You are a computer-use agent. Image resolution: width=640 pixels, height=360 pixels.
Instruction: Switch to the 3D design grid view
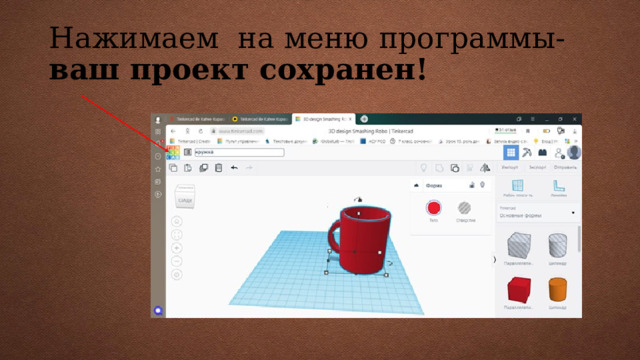(511, 153)
